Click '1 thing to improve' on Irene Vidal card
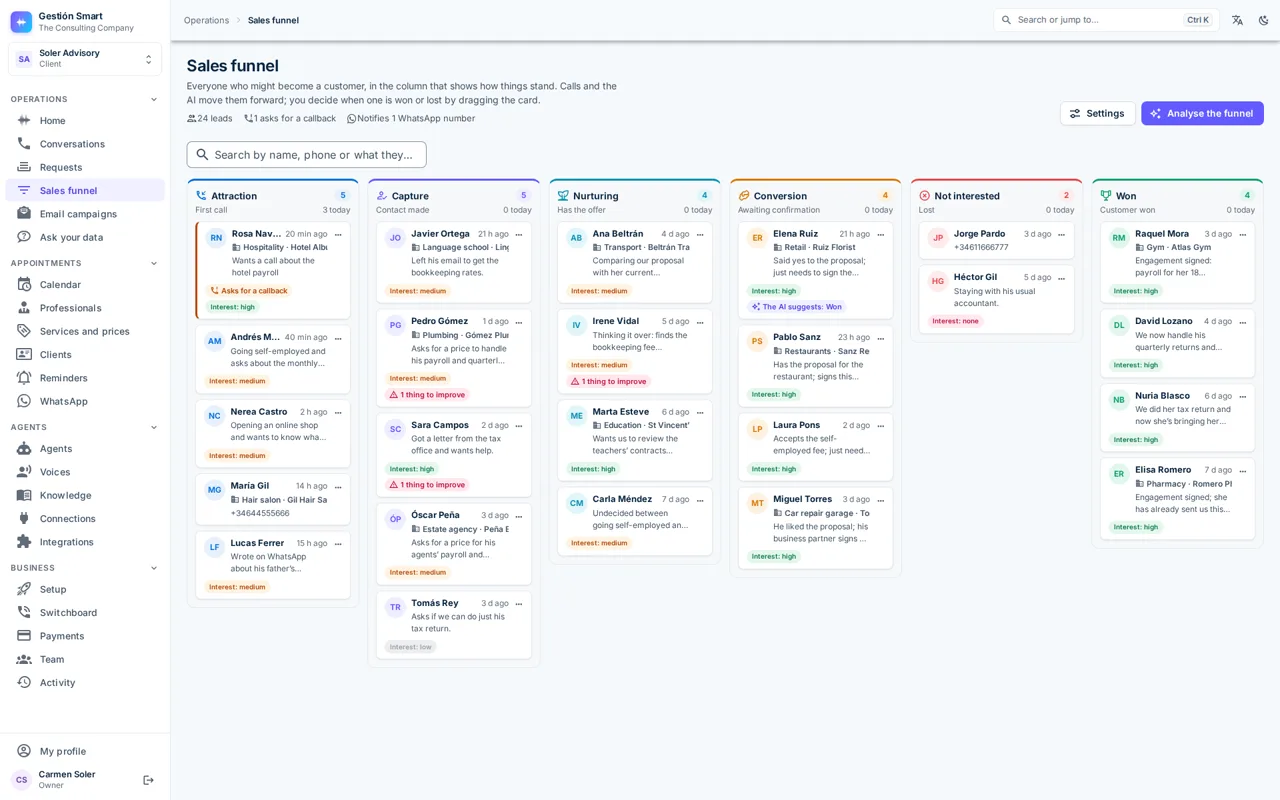 [608, 381]
